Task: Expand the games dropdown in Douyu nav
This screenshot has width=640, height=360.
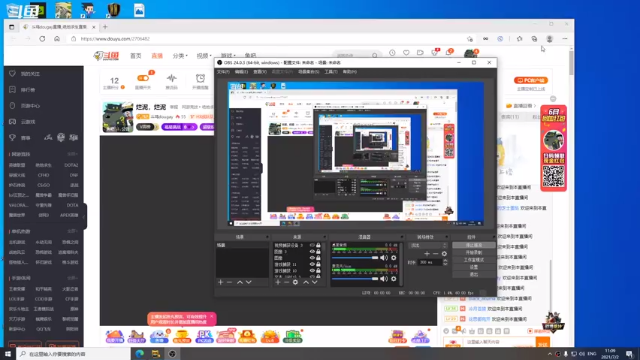Action: tap(228, 56)
